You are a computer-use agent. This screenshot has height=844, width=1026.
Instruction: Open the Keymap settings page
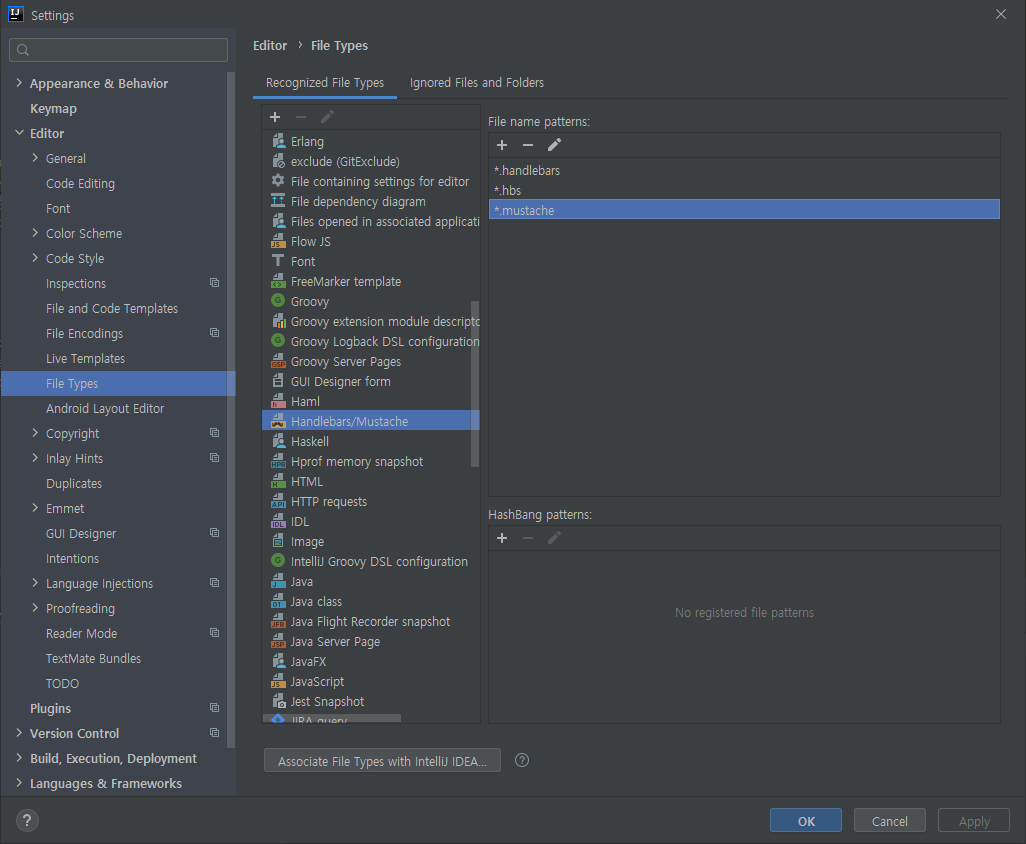click(53, 109)
